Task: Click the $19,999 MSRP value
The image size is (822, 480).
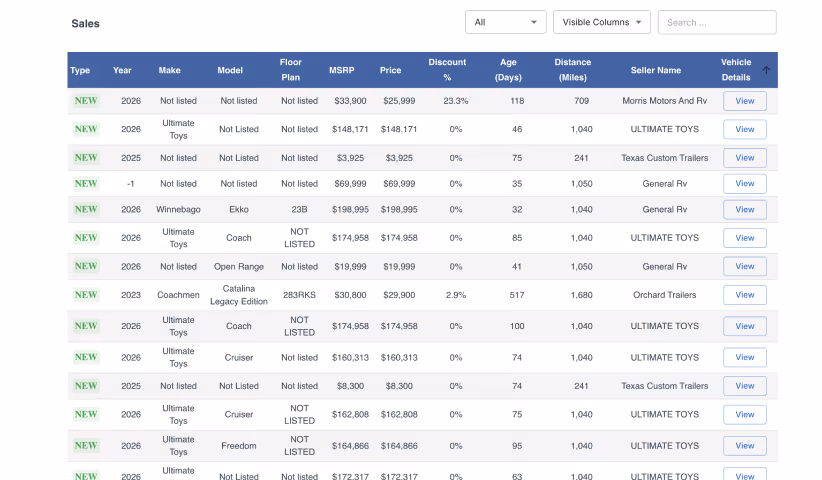Action: tap(350, 266)
